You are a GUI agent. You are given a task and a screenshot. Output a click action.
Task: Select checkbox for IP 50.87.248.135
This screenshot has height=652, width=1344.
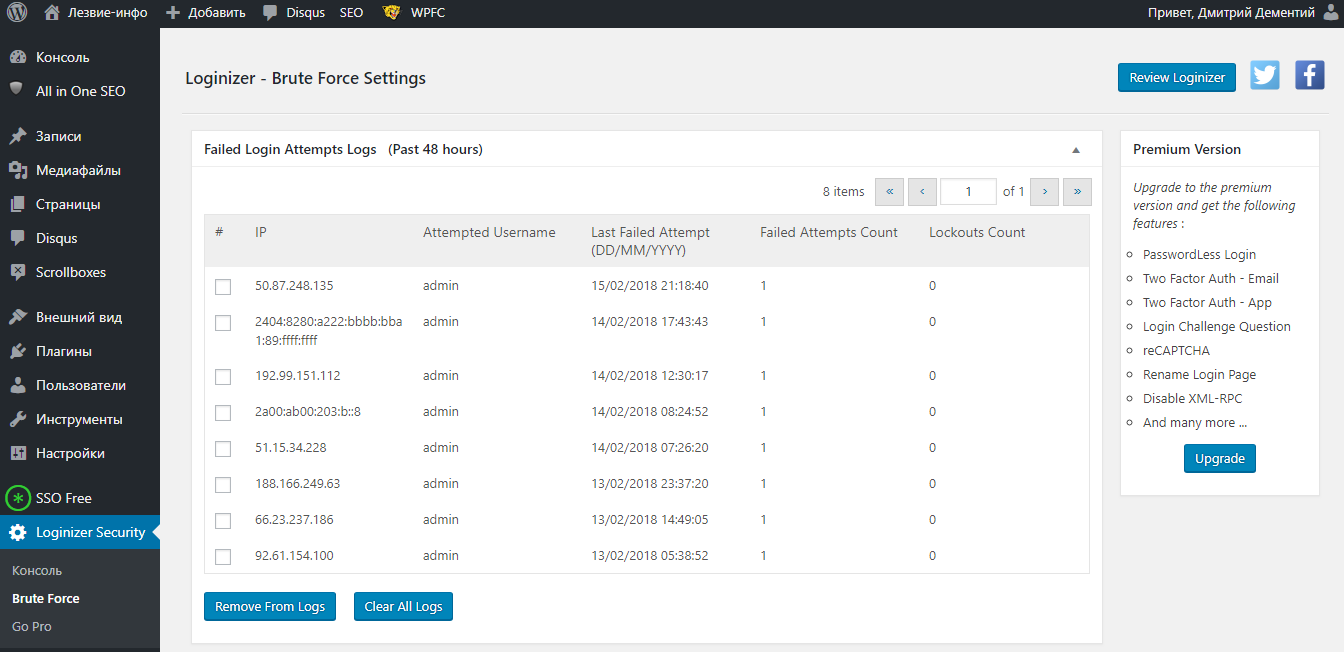point(223,287)
